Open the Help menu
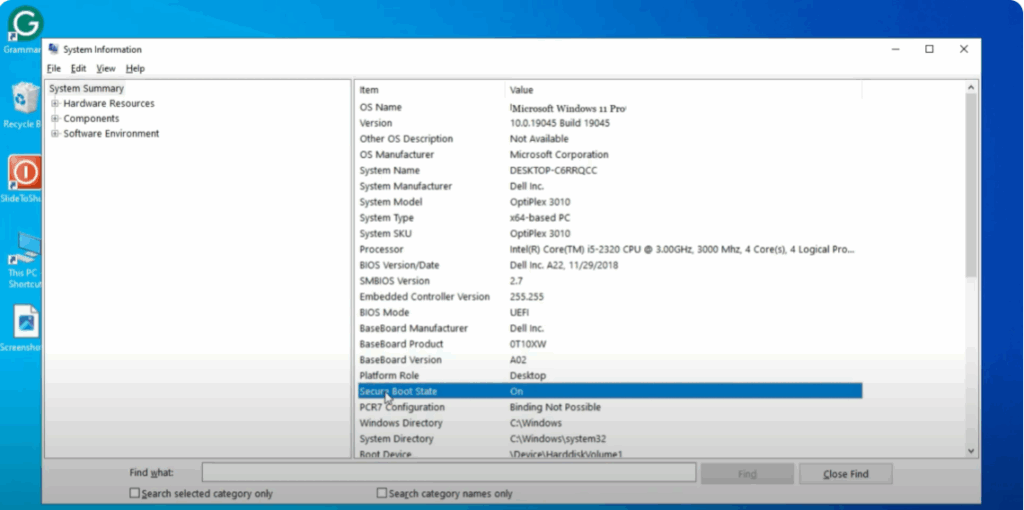The width and height of the screenshot is (1024, 510). pos(135,69)
